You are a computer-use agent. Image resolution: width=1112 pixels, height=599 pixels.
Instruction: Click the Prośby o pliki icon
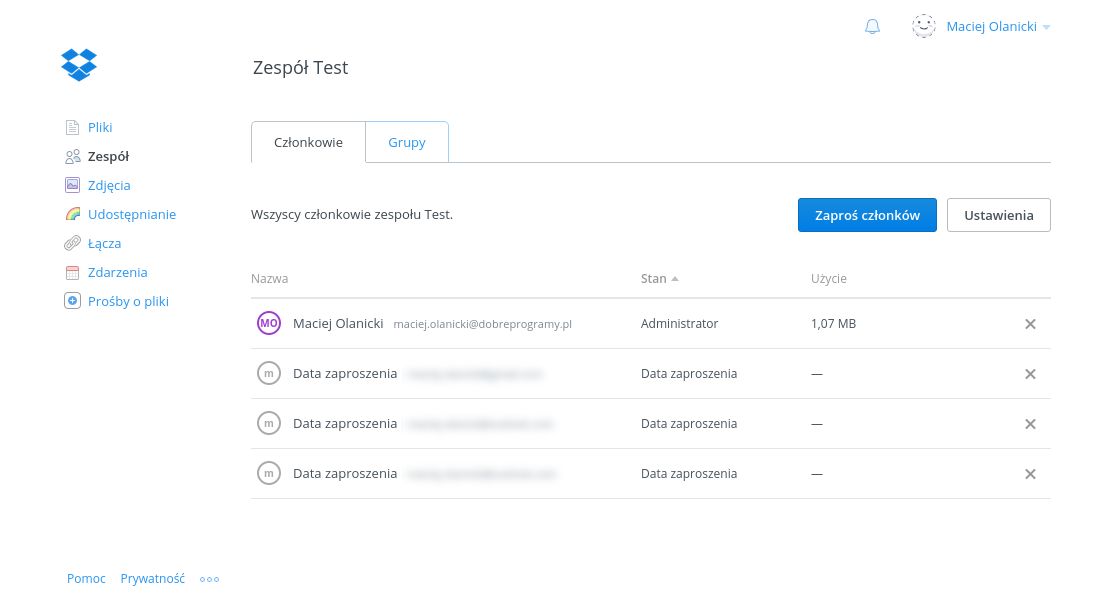(72, 301)
